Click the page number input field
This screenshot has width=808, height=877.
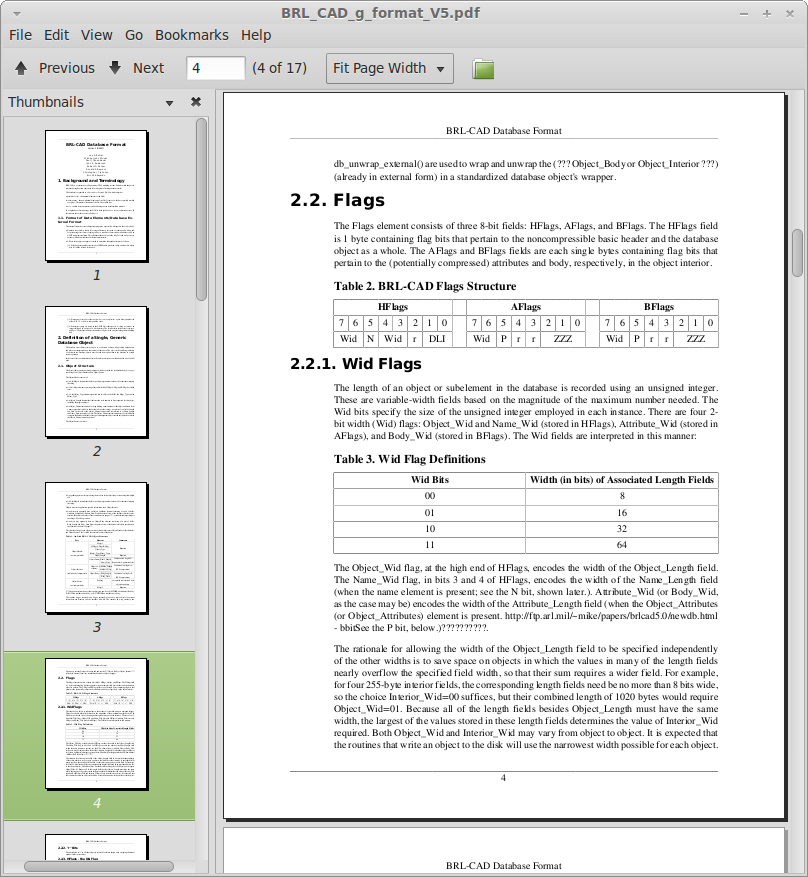point(215,68)
